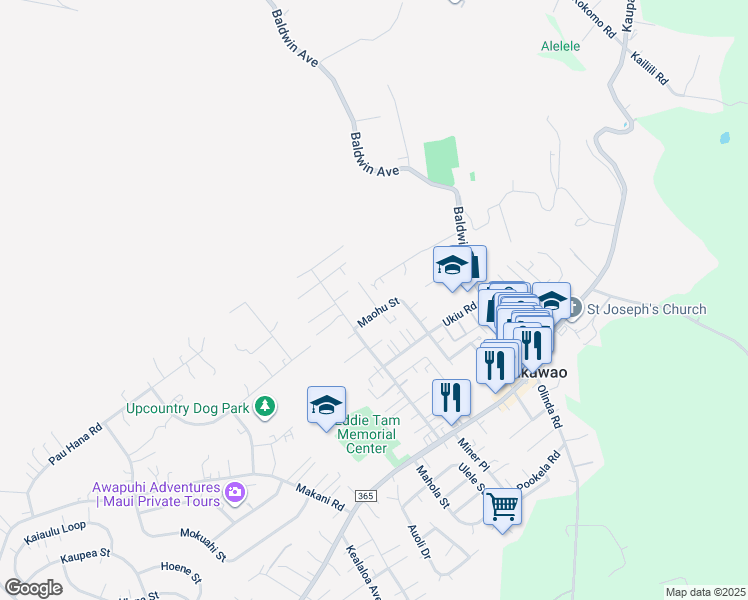Open Awapuhi Adventures Maui Private Tours label
The width and height of the screenshot is (748, 600).
click(156, 494)
